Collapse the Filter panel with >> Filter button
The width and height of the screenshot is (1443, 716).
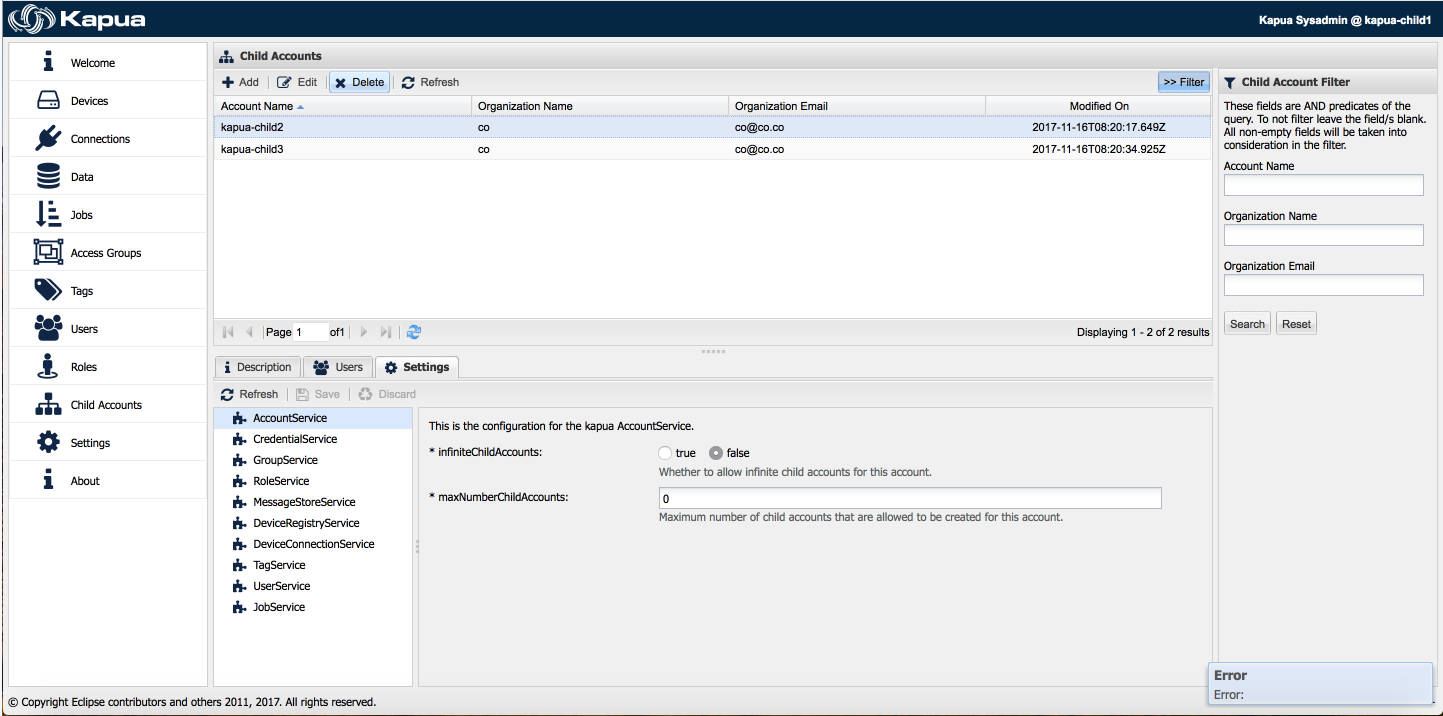[1183, 82]
